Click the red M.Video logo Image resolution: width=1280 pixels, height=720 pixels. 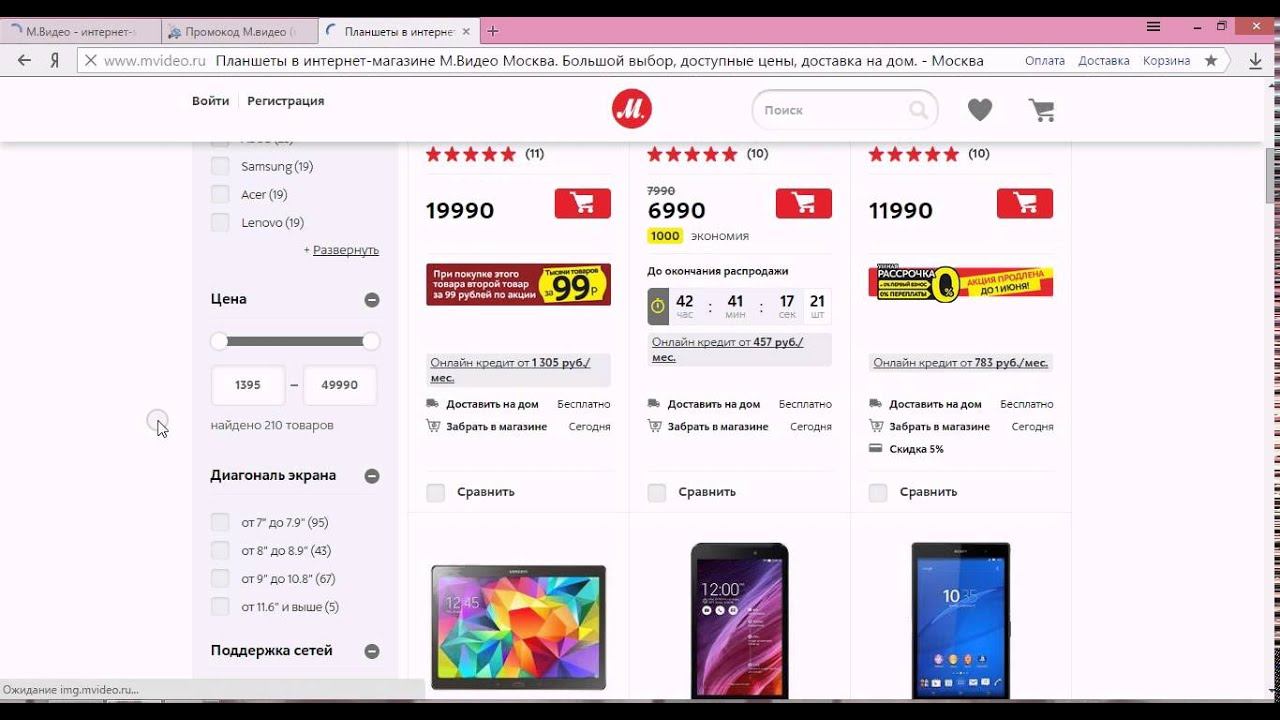coord(632,109)
